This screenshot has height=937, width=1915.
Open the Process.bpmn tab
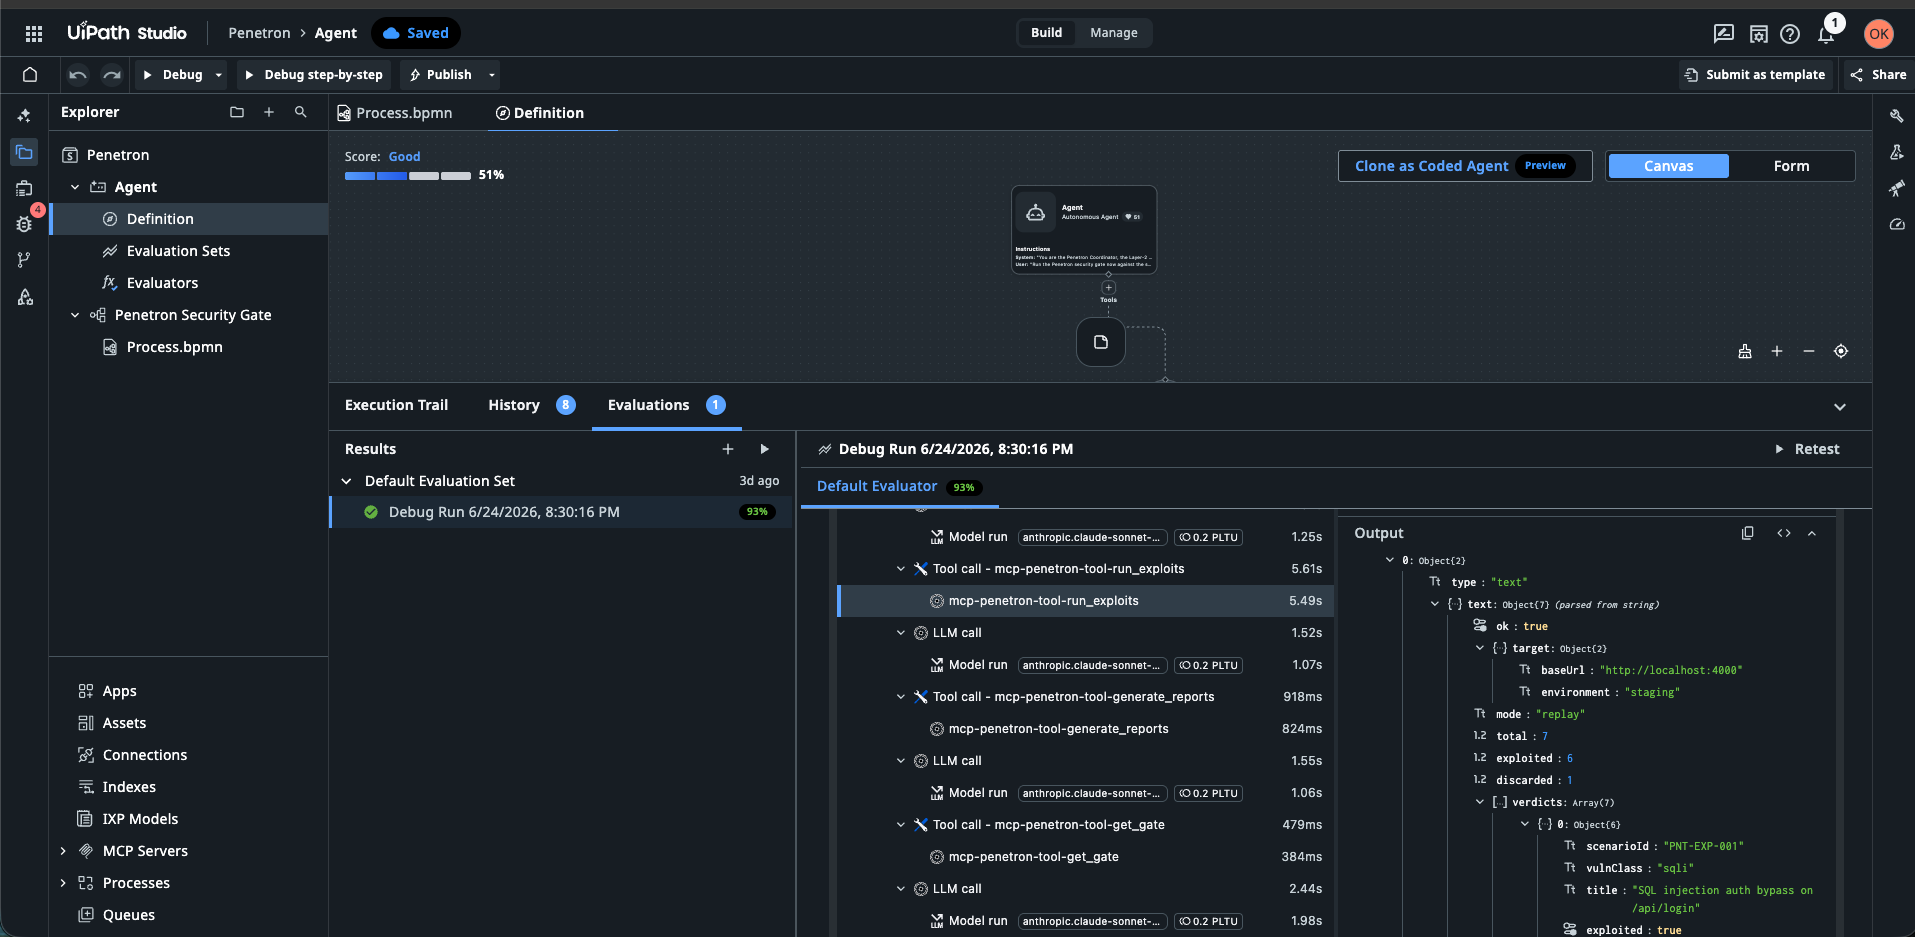(395, 113)
